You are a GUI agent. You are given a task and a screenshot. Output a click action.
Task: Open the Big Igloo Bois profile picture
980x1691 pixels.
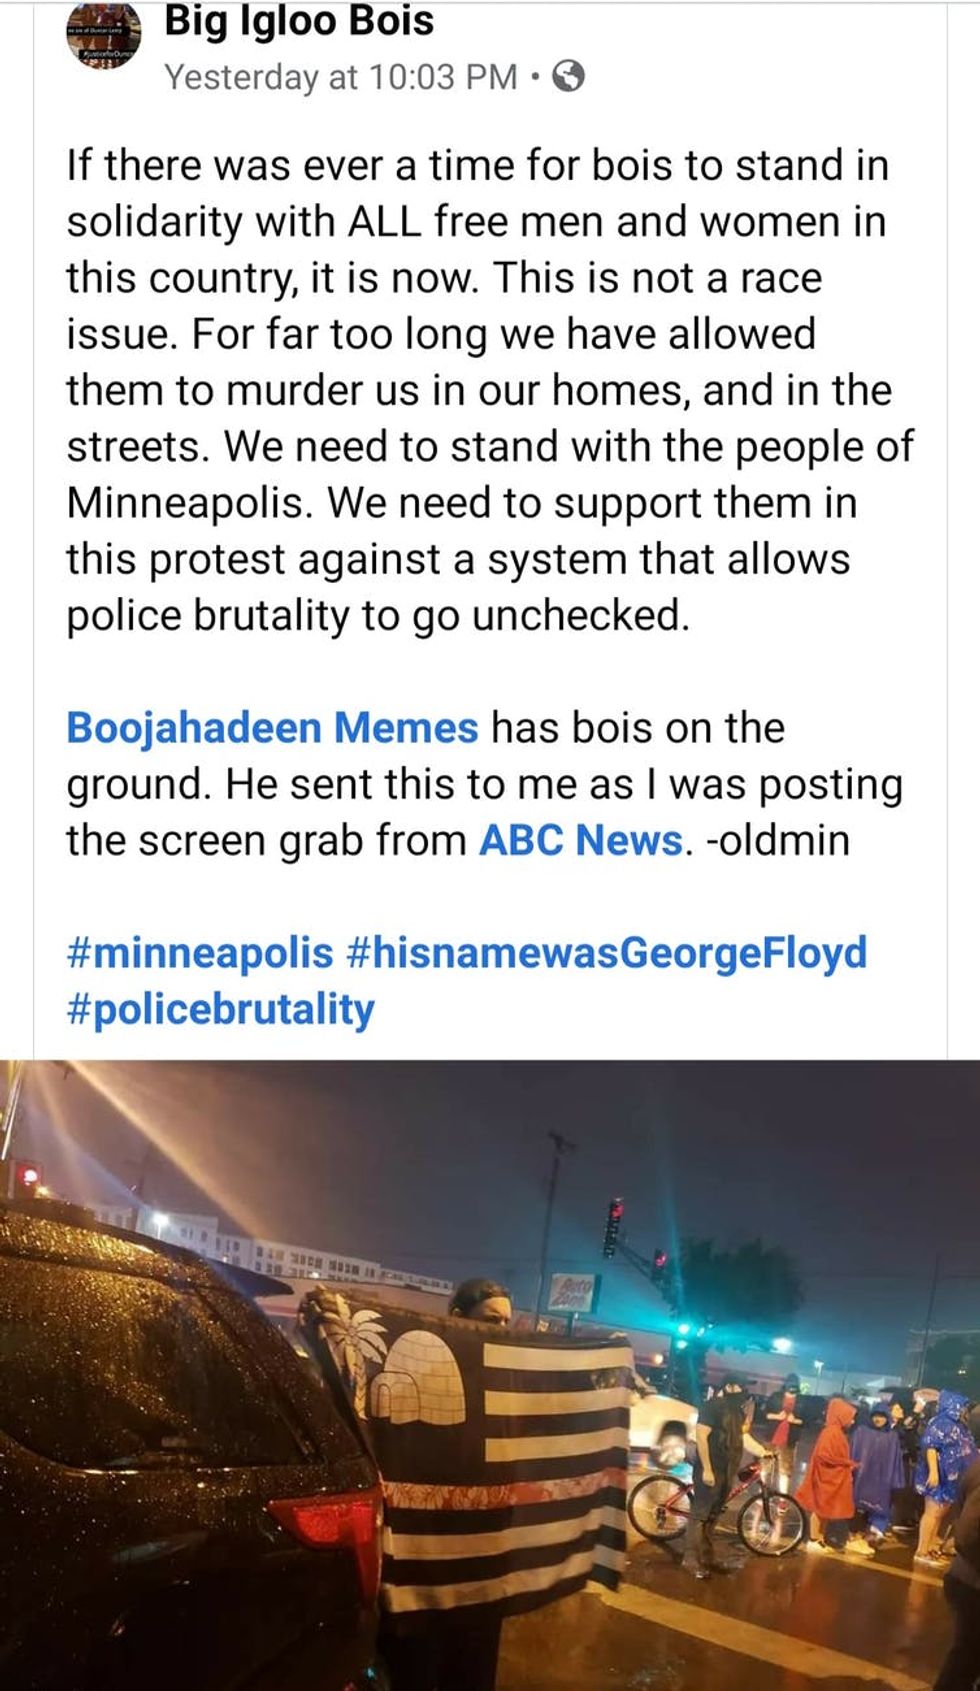[x=104, y=37]
